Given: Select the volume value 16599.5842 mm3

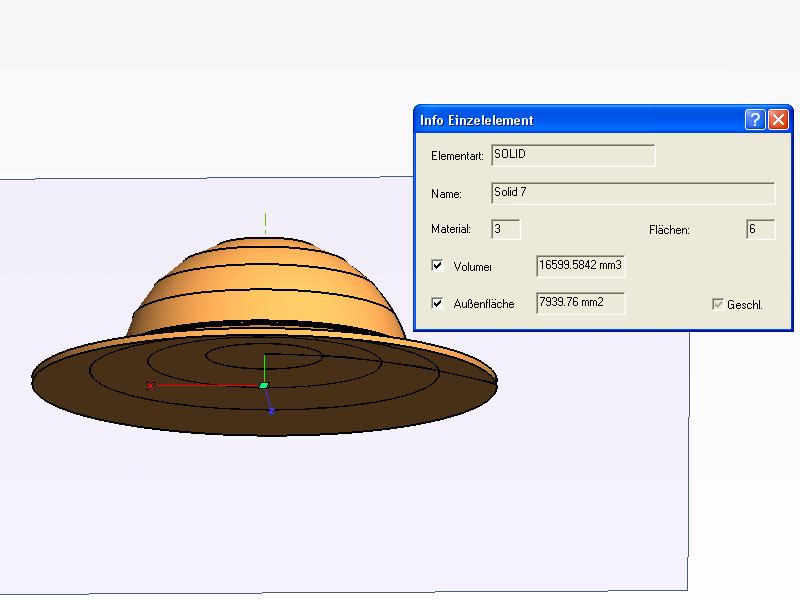Looking at the screenshot, I should pyautogui.click(x=581, y=266).
